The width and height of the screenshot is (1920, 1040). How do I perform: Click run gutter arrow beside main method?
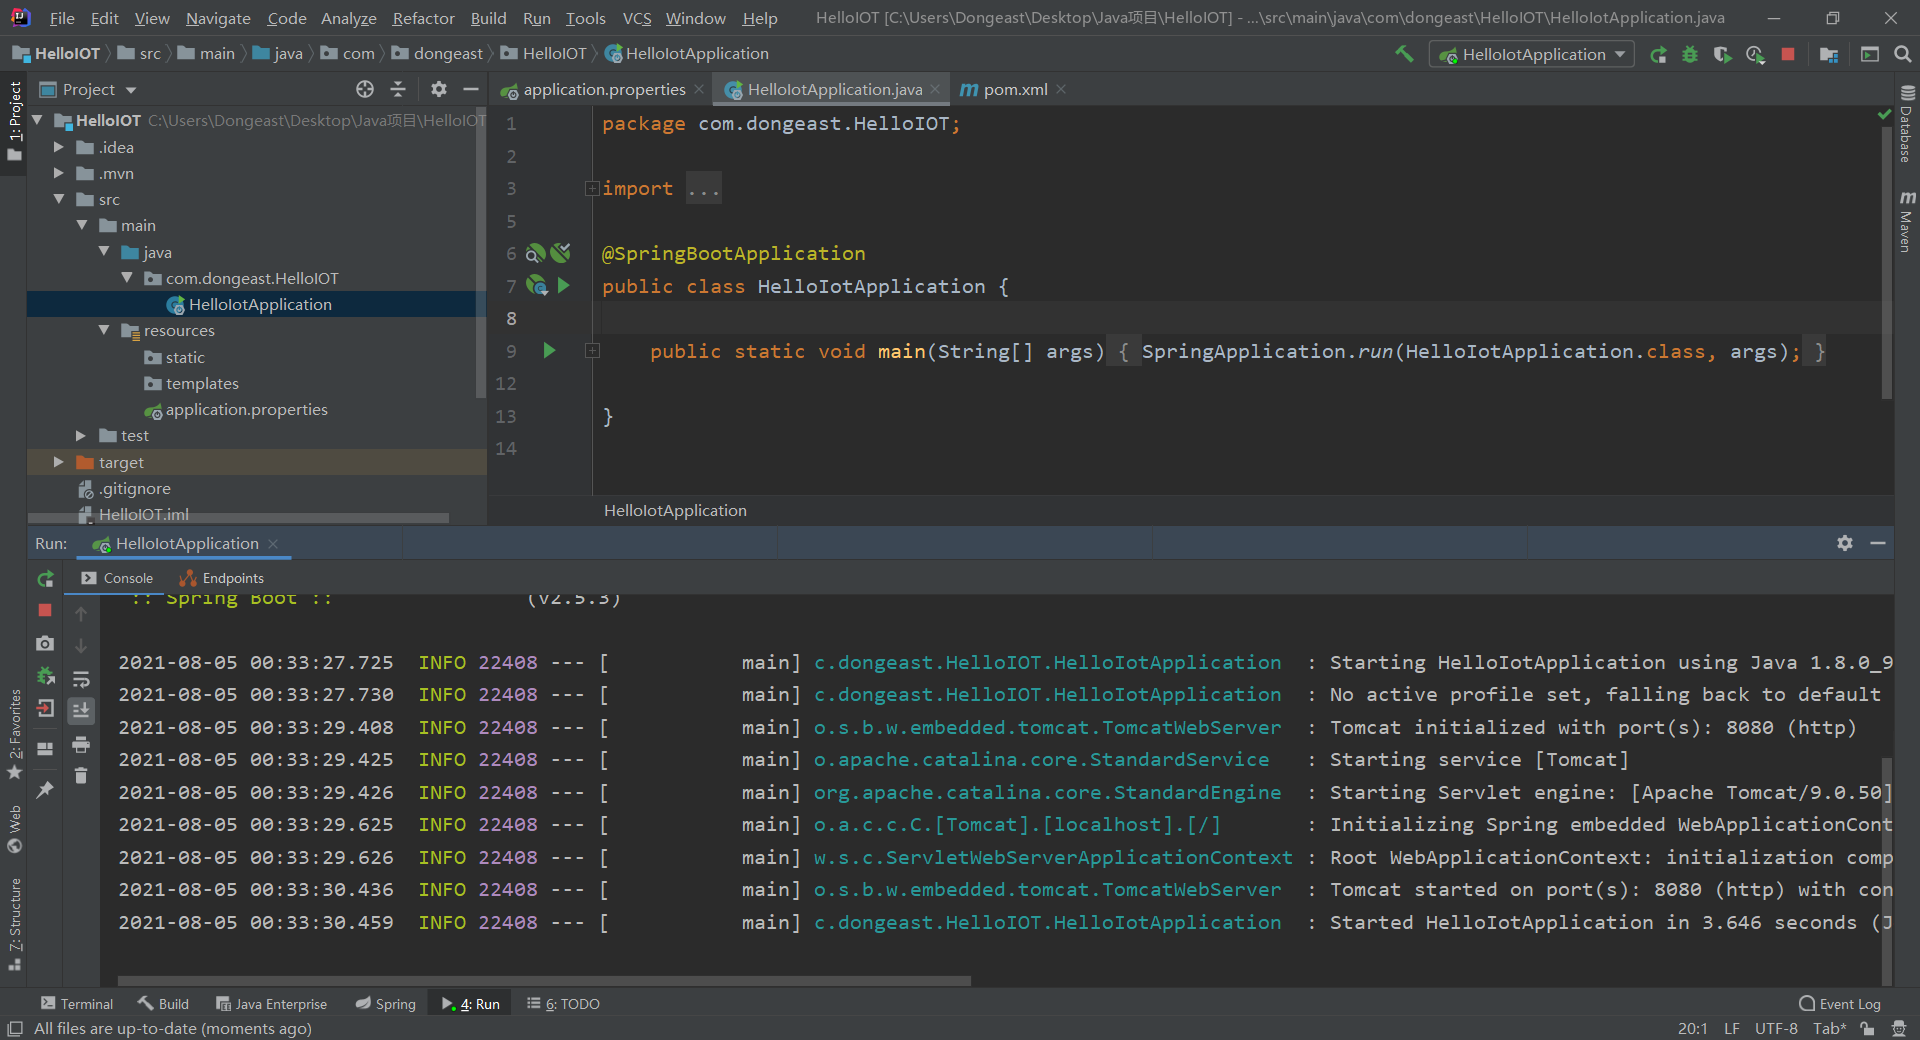[x=549, y=351]
